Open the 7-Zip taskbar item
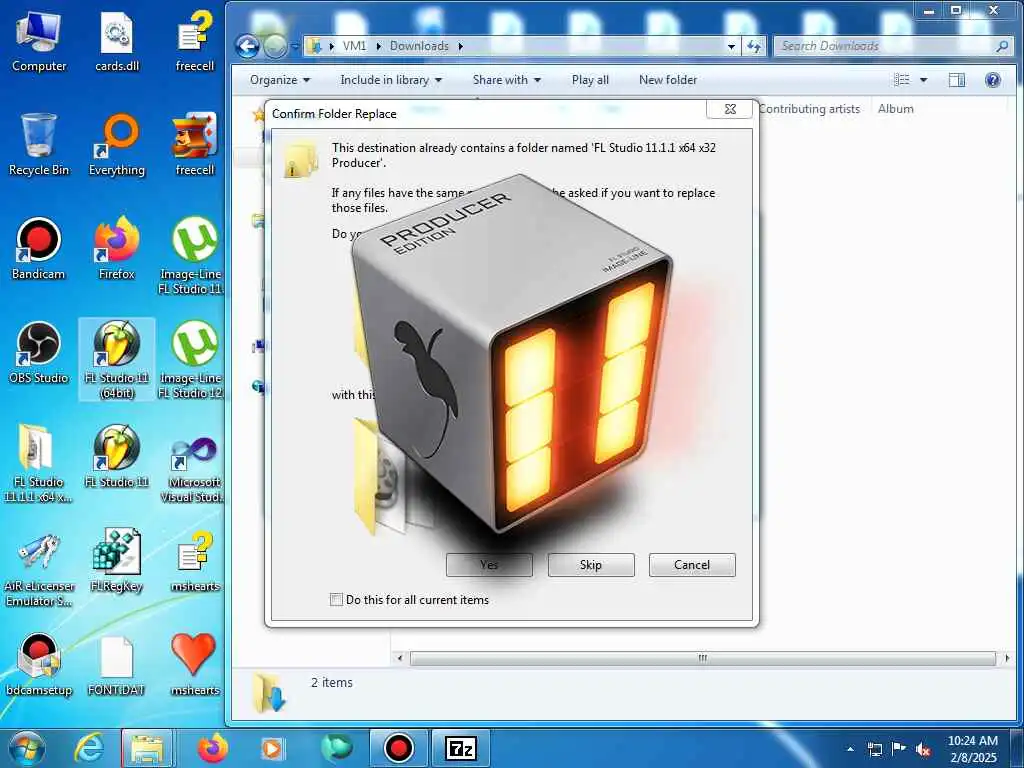This screenshot has height=768, width=1024. [x=461, y=748]
